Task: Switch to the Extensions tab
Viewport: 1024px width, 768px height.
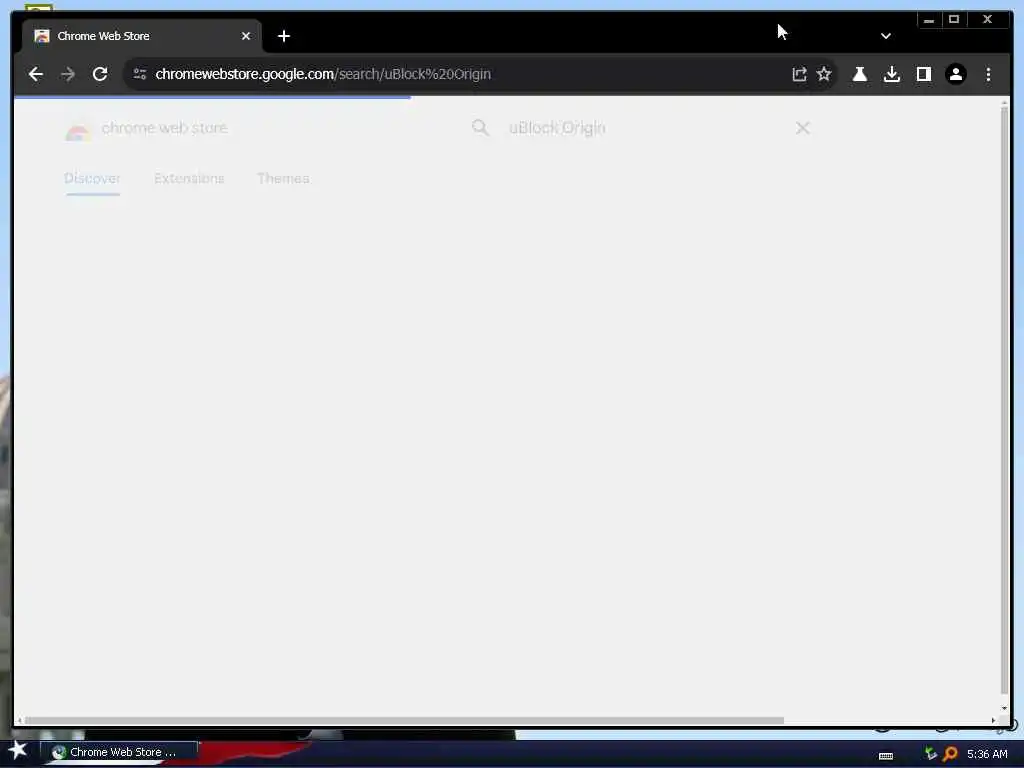Action: pos(189,179)
